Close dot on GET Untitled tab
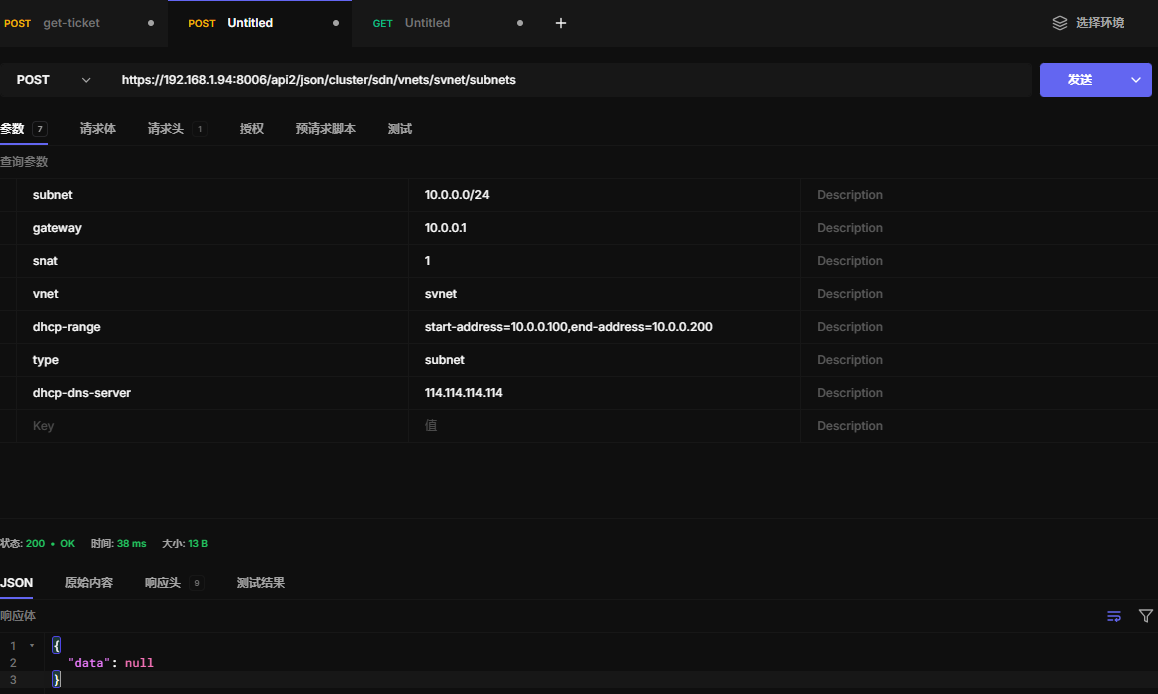The image size is (1158, 694). (520, 23)
